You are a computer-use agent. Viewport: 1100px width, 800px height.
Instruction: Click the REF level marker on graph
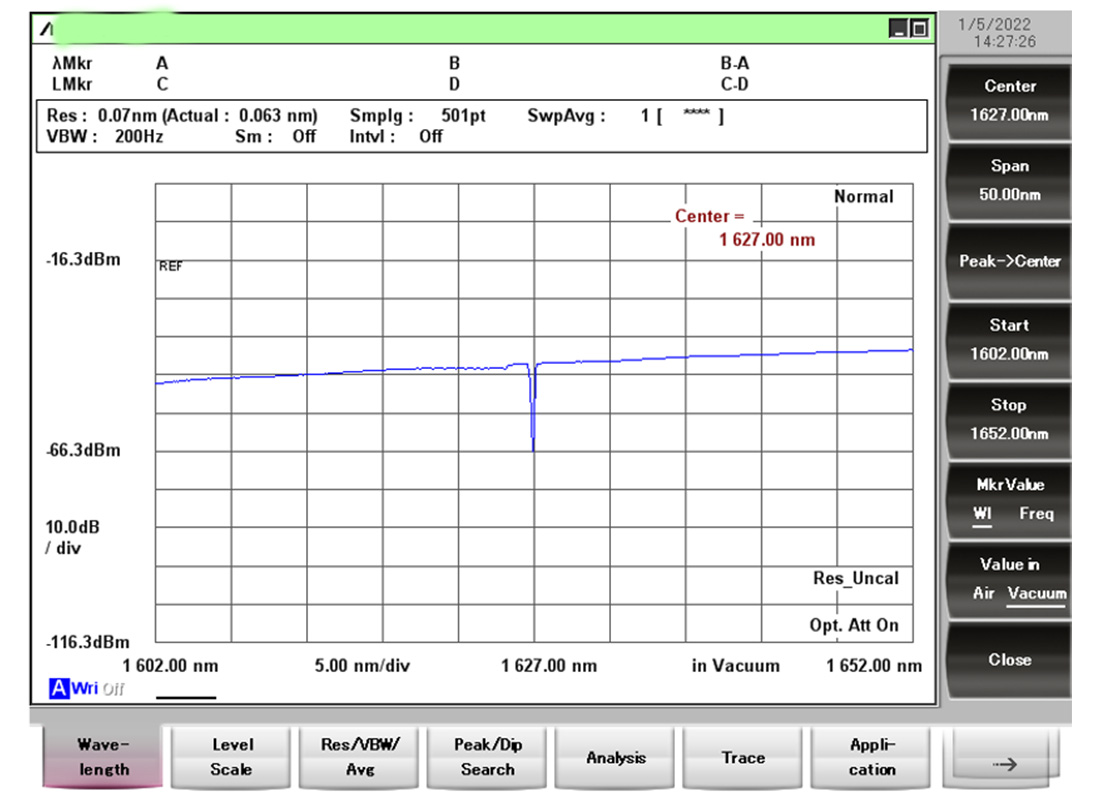(171, 266)
